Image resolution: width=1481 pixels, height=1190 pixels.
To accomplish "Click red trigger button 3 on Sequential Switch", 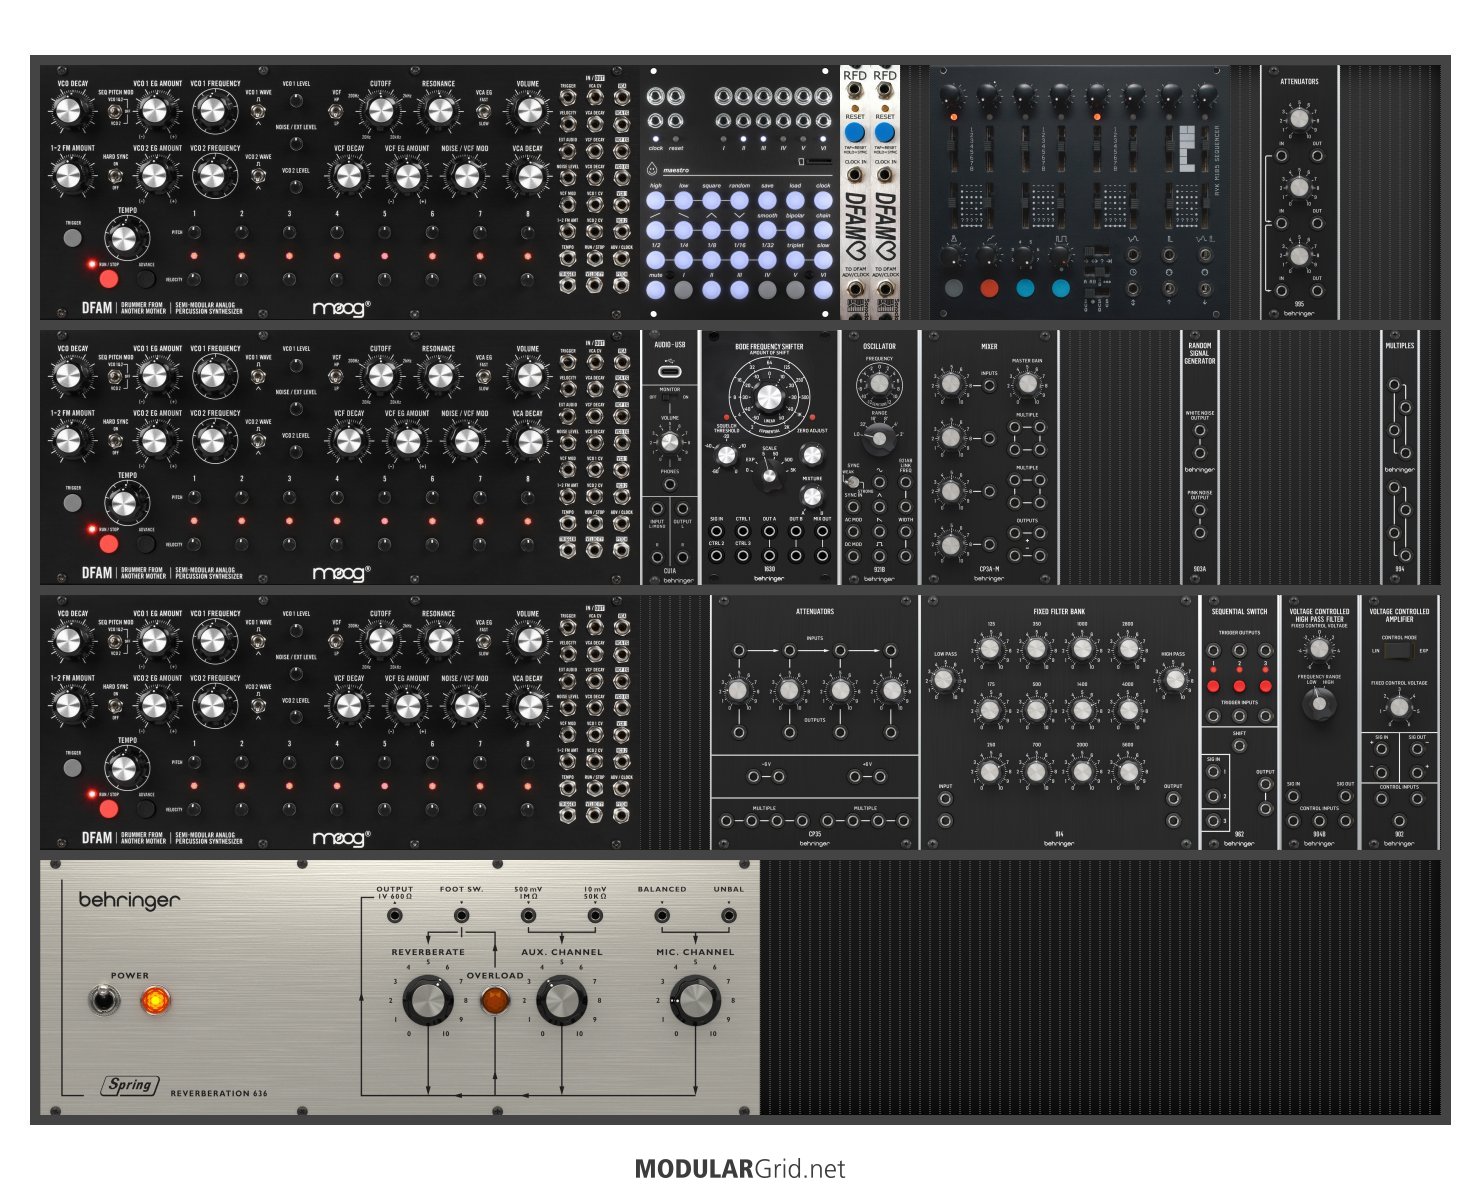I will click(x=1265, y=686).
